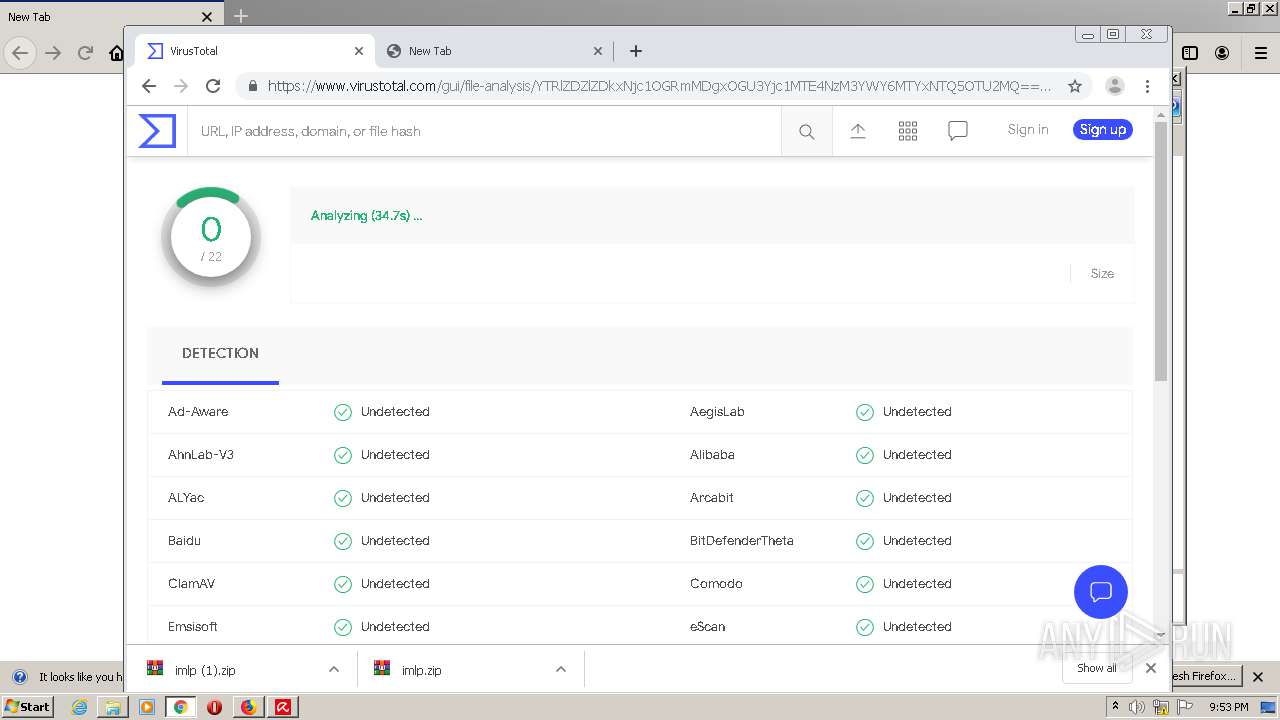Click the ClamAV engine name

coord(191,584)
